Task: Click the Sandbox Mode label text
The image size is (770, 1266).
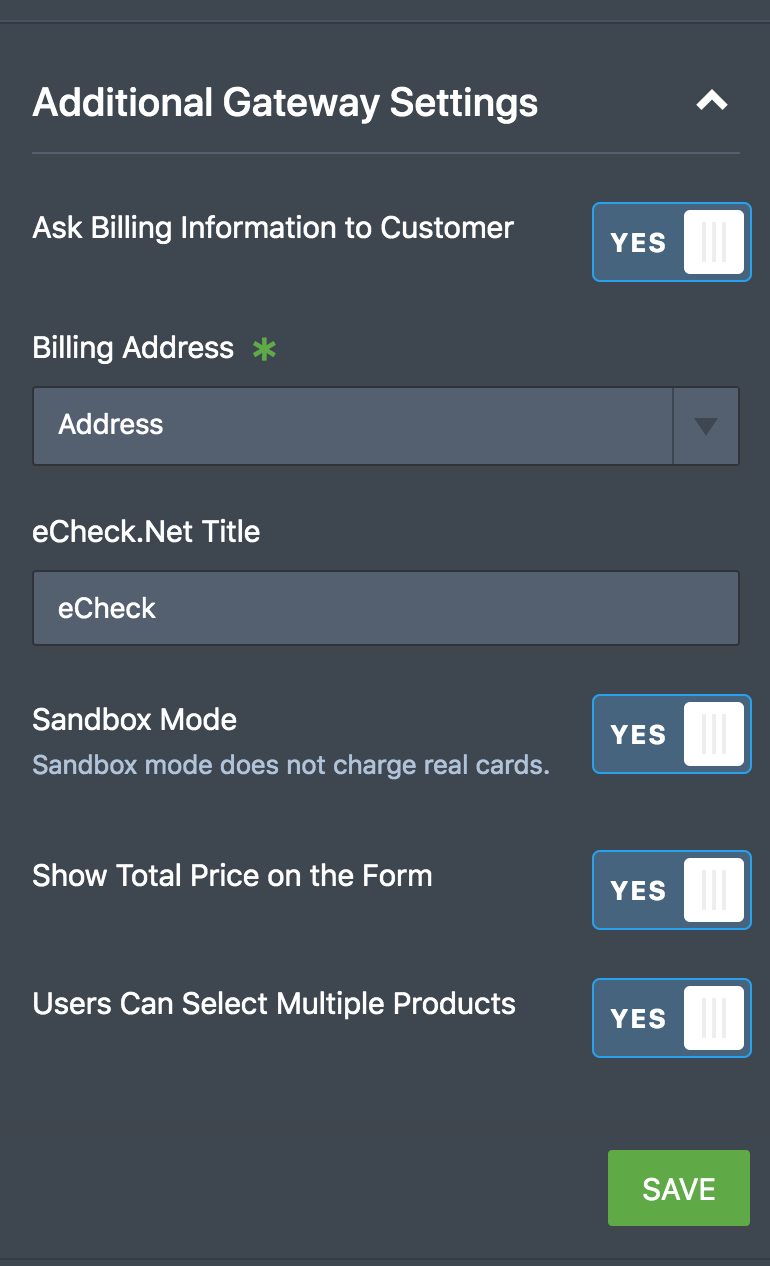Action: (x=135, y=720)
